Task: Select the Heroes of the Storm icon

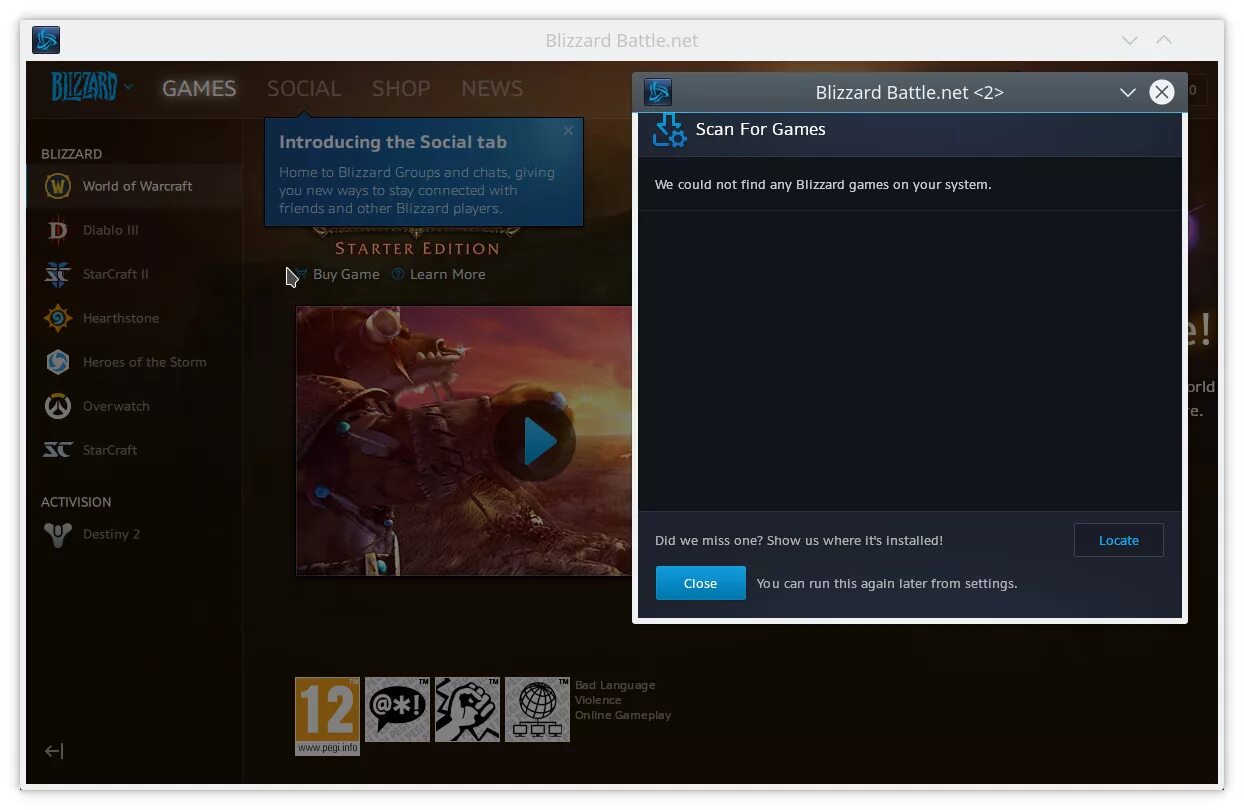Action: tap(58, 362)
